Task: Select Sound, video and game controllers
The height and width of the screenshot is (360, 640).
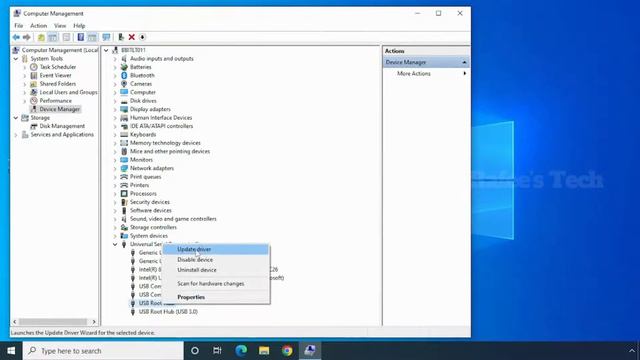Action: pos(173,219)
